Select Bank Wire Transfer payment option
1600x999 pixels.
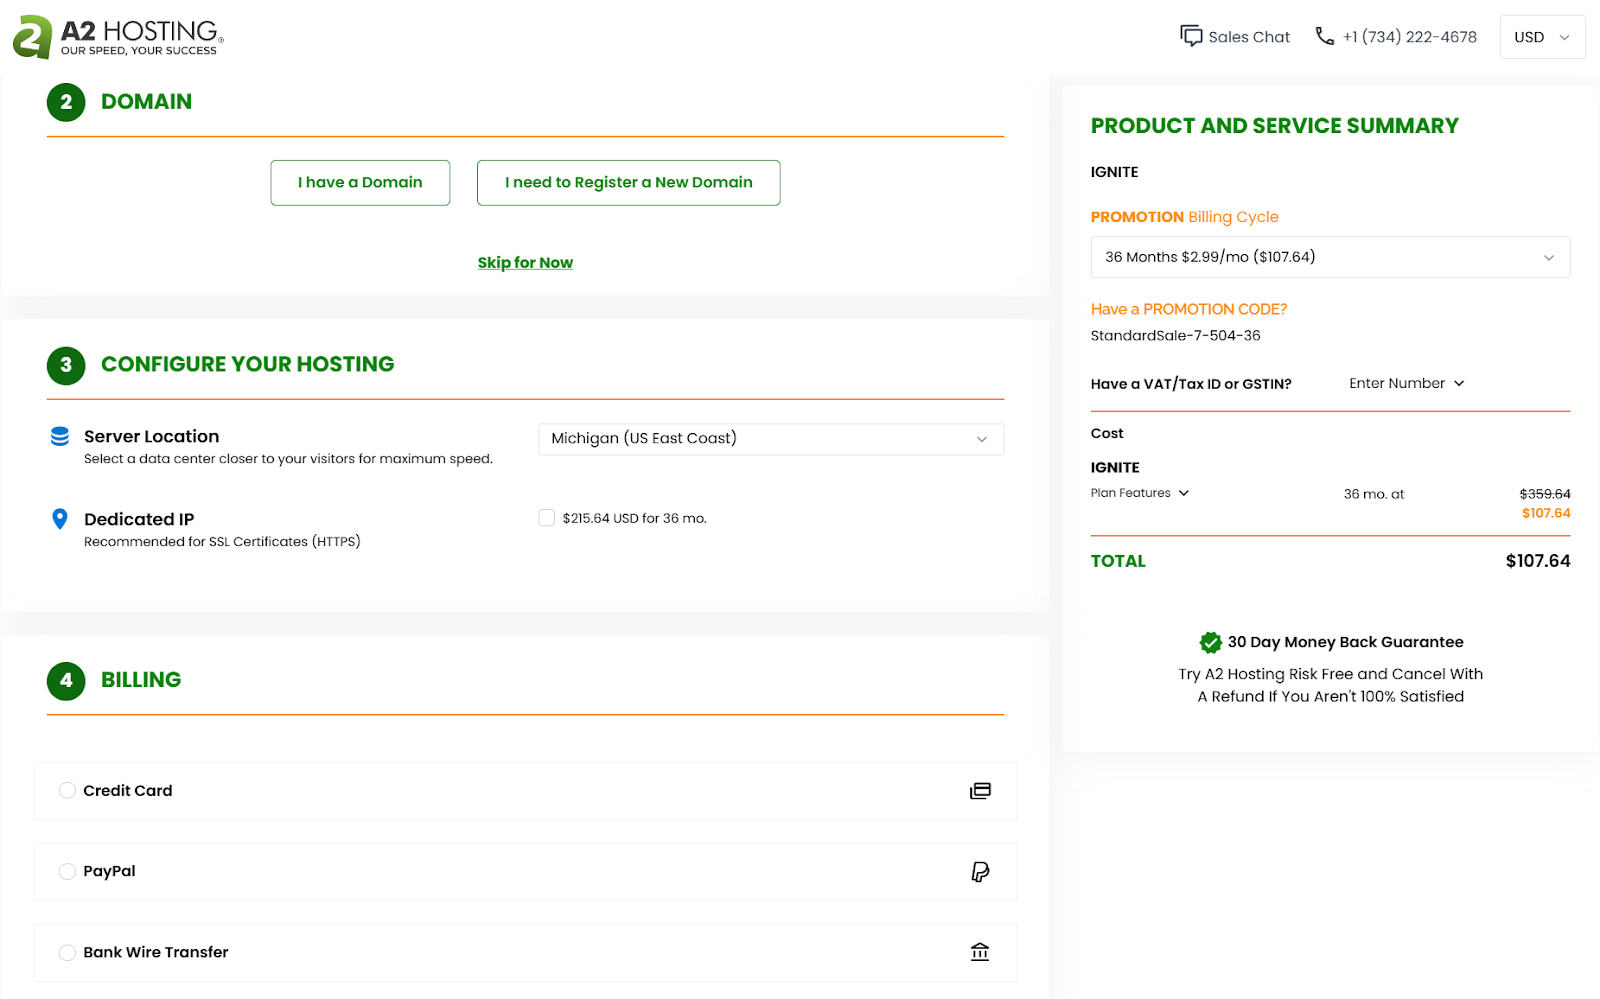tap(67, 952)
